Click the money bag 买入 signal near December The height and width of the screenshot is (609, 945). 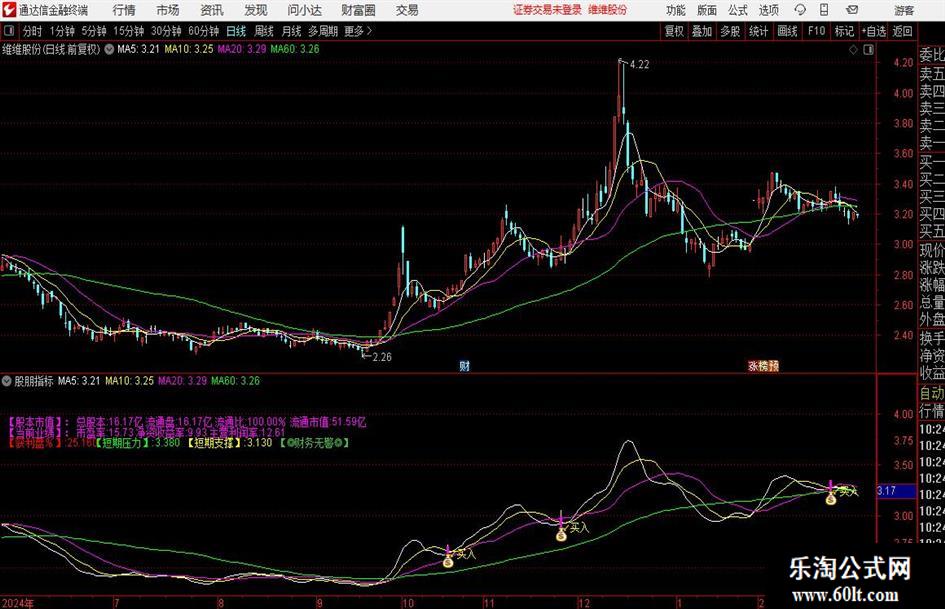tap(561, 534)
